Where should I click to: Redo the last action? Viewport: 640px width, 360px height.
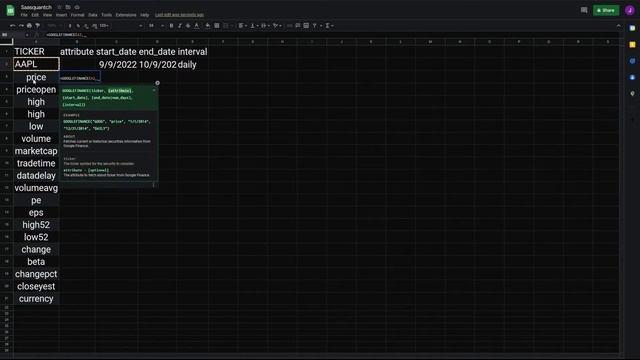click(21, 25)
